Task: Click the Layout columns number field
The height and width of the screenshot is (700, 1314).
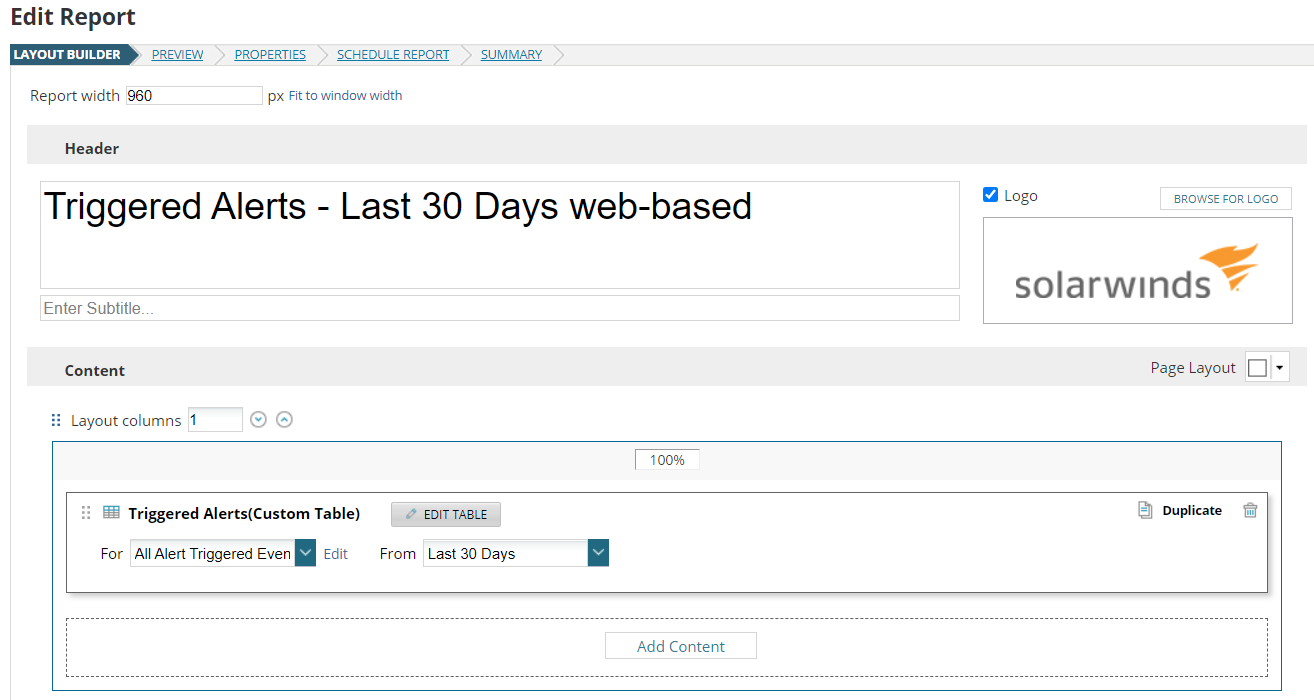Action: [215, 420]
